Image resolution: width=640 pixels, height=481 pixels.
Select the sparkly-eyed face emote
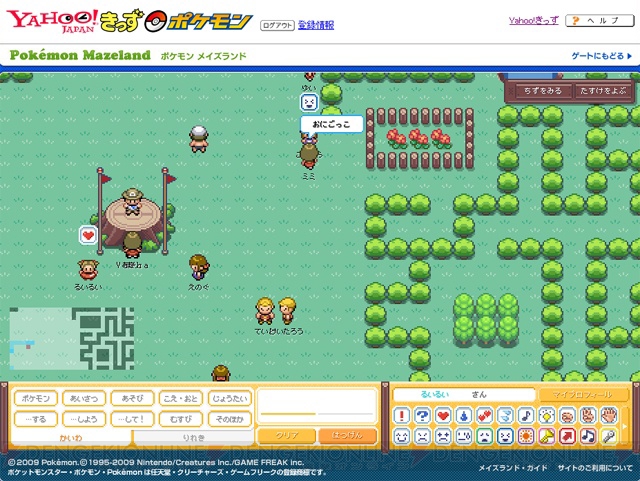pos(443,436)
